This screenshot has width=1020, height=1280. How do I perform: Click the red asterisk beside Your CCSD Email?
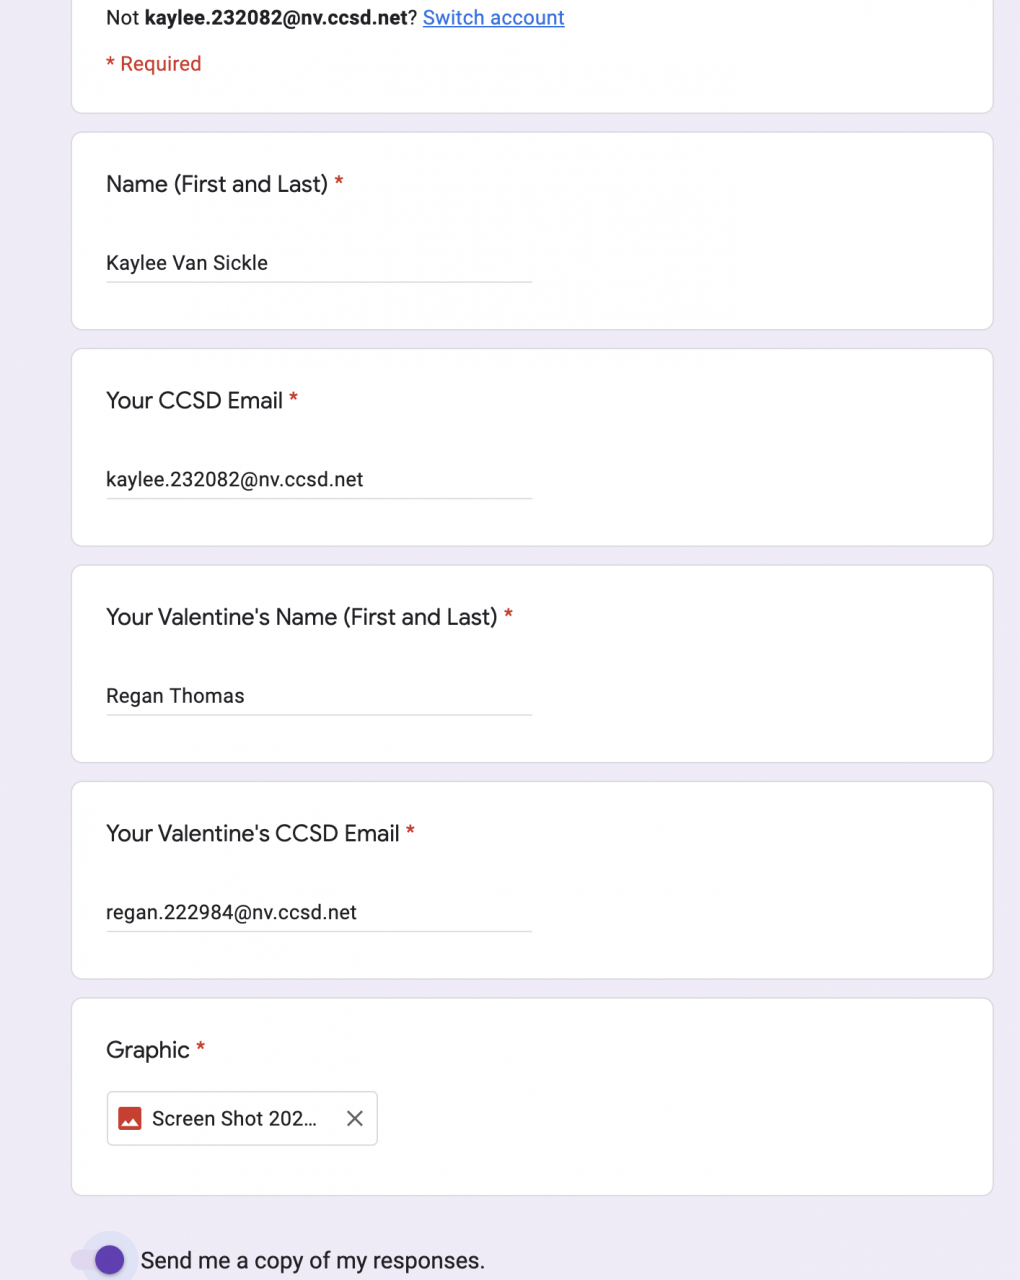coord(294,399)
